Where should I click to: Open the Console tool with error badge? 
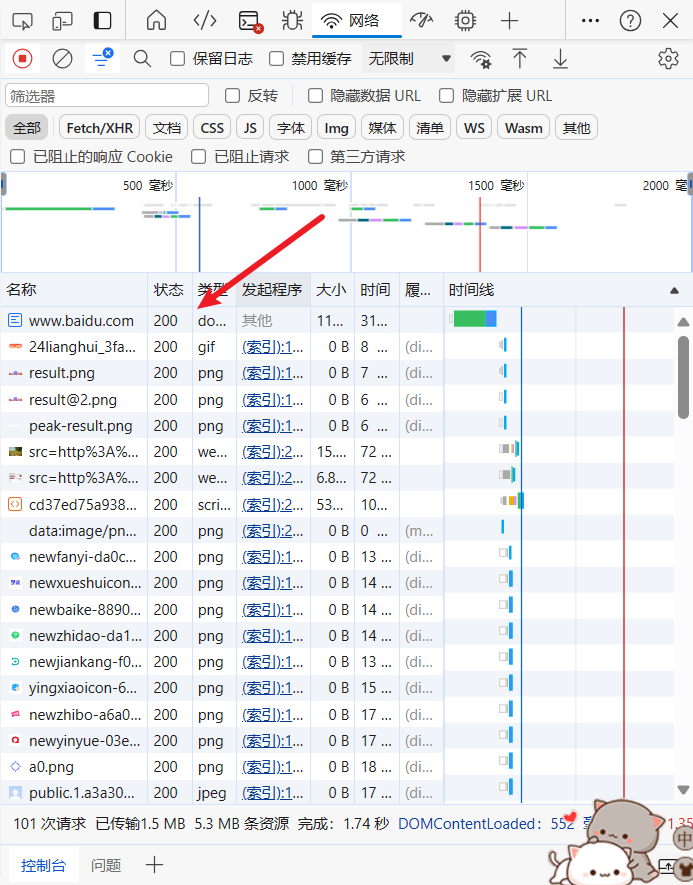250,21
